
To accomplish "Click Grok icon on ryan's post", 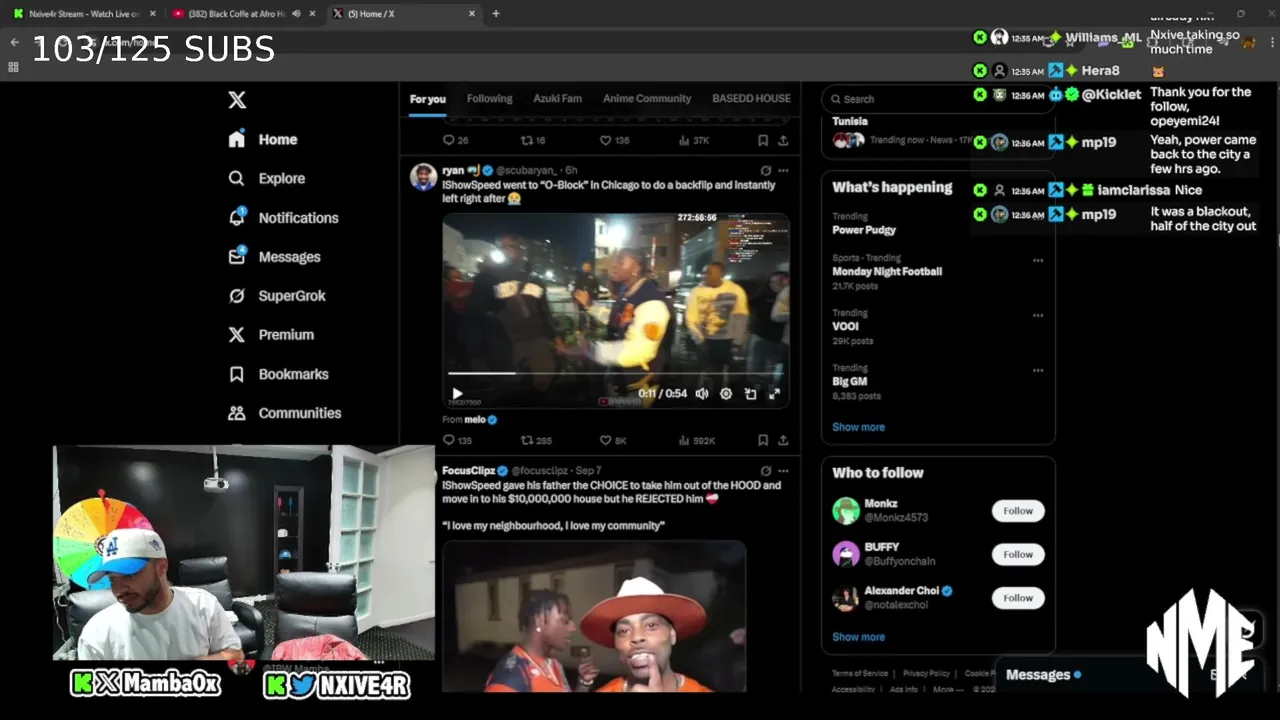I will point(765,170).
